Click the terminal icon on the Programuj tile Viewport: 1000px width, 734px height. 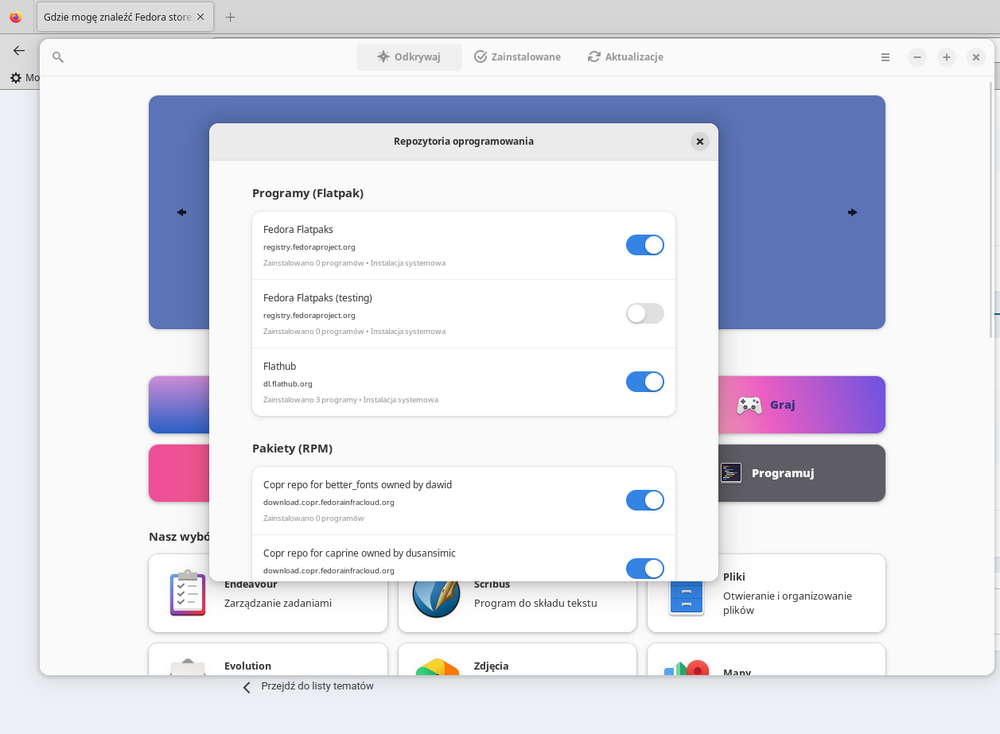pyautogui.click(x=731, y=473)
